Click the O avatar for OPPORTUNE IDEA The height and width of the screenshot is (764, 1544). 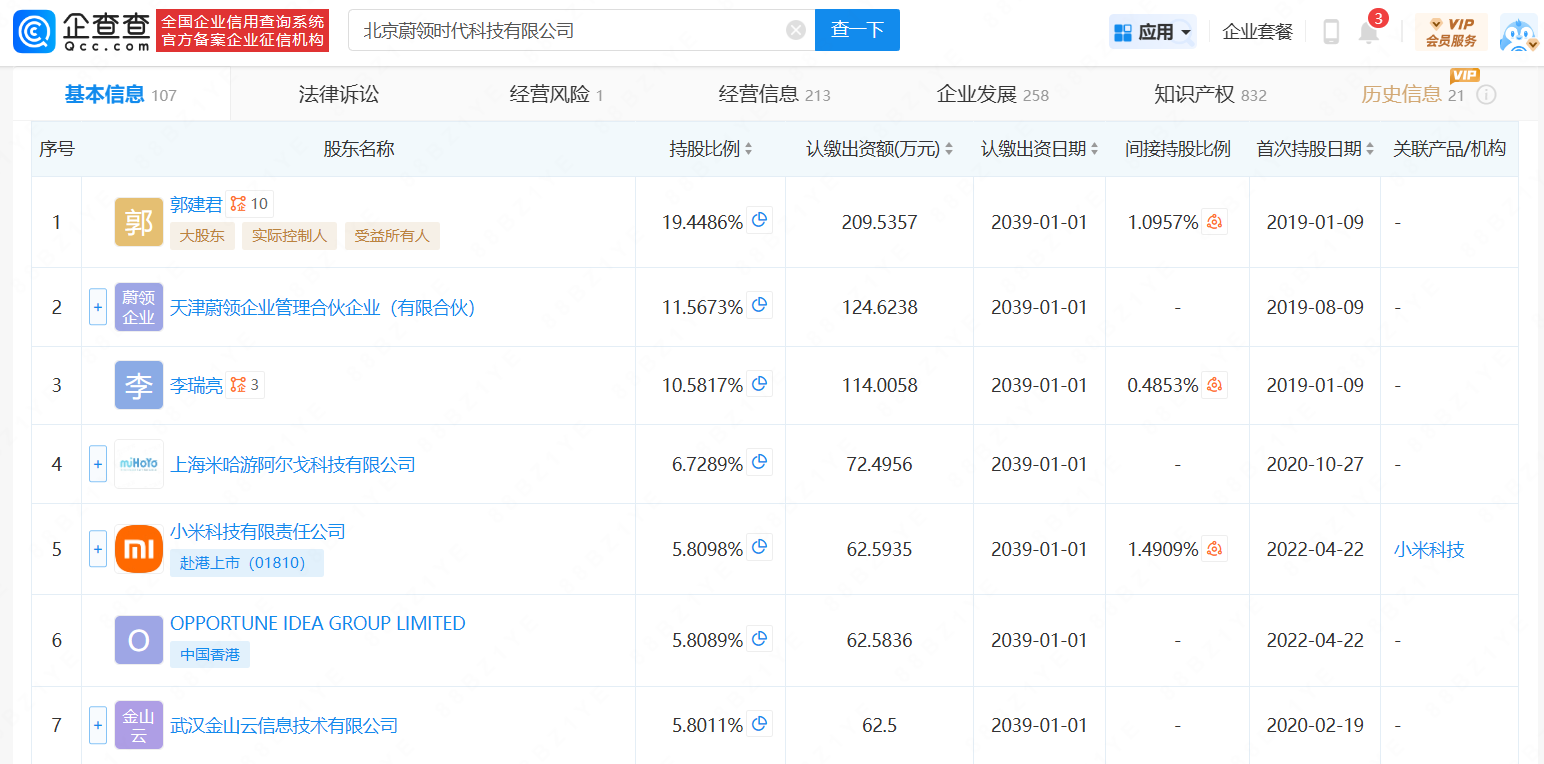point(139,640)
